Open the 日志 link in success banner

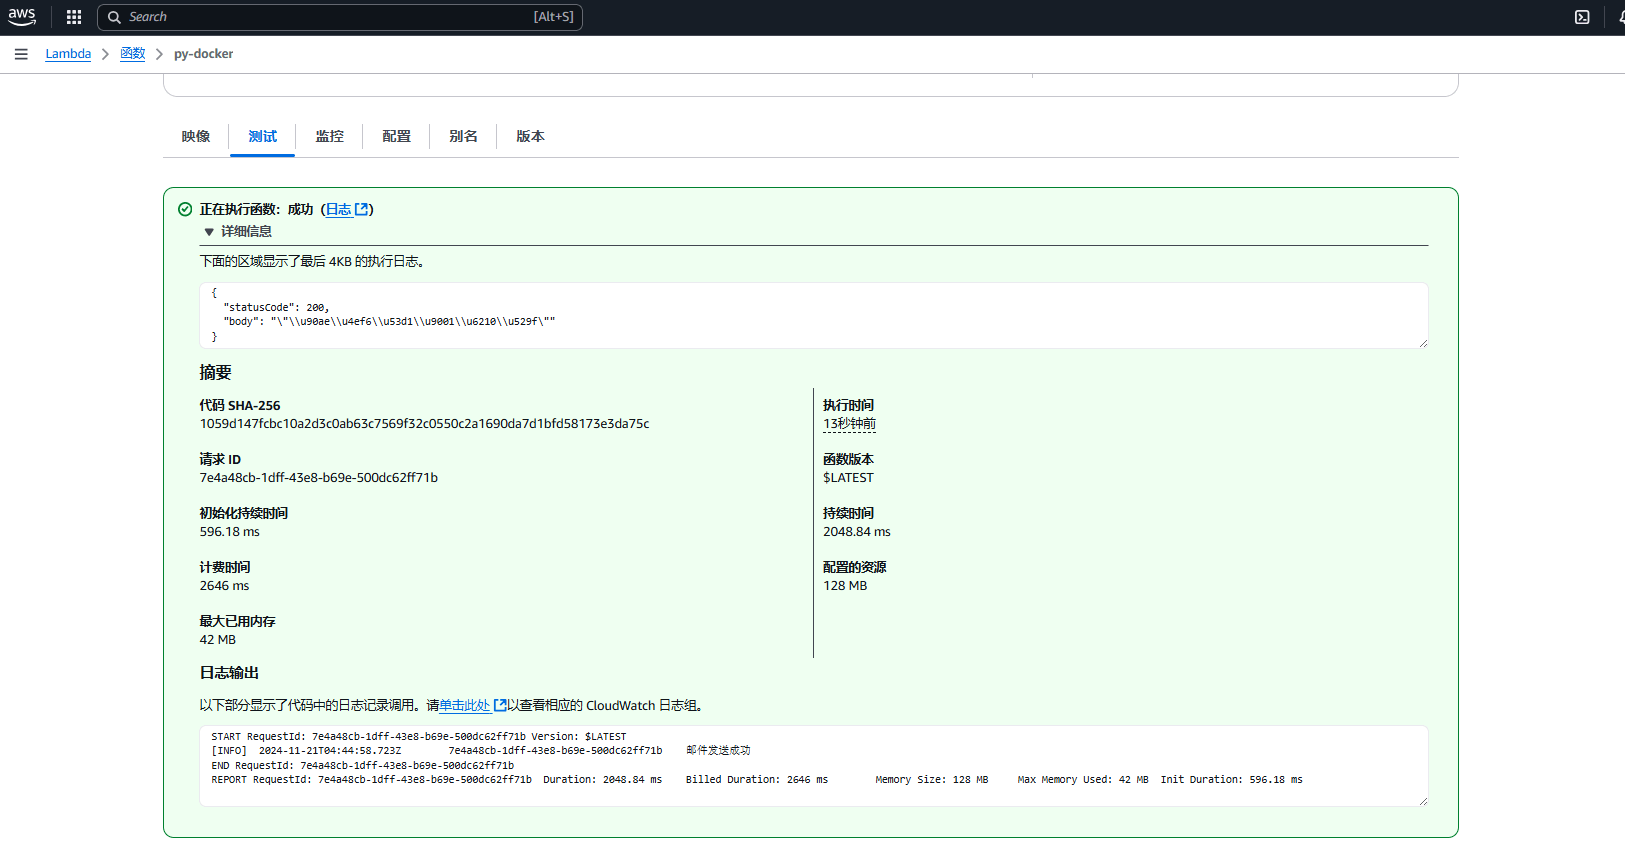pos(339,209)
